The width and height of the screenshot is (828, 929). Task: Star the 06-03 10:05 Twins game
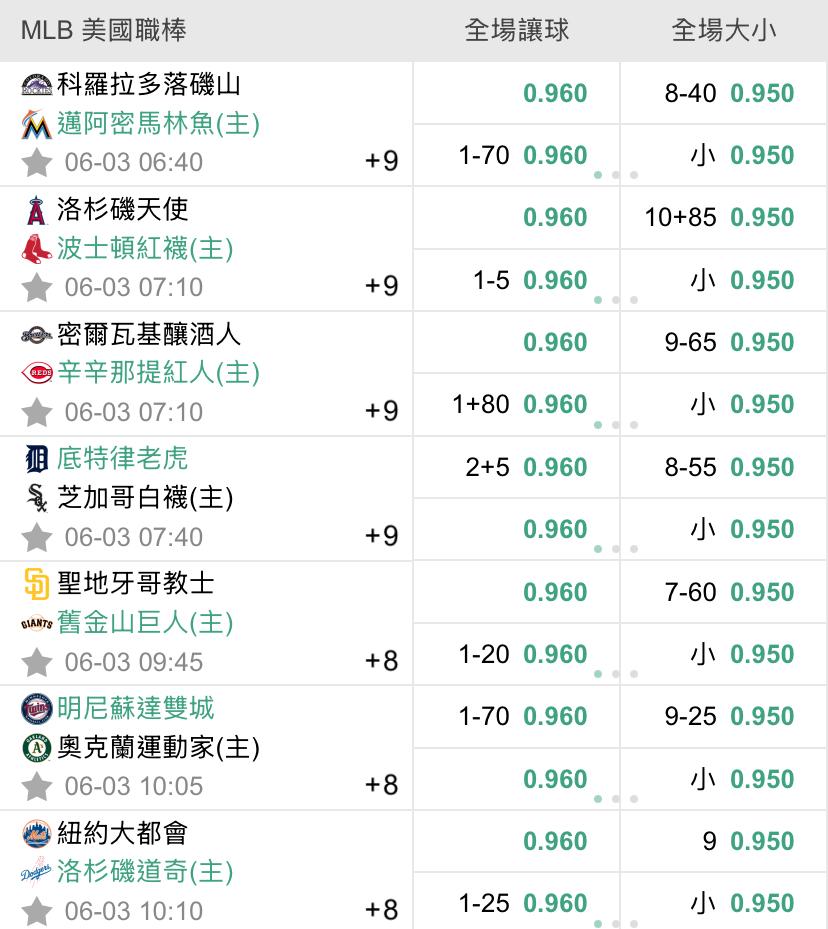click(37, 787)
